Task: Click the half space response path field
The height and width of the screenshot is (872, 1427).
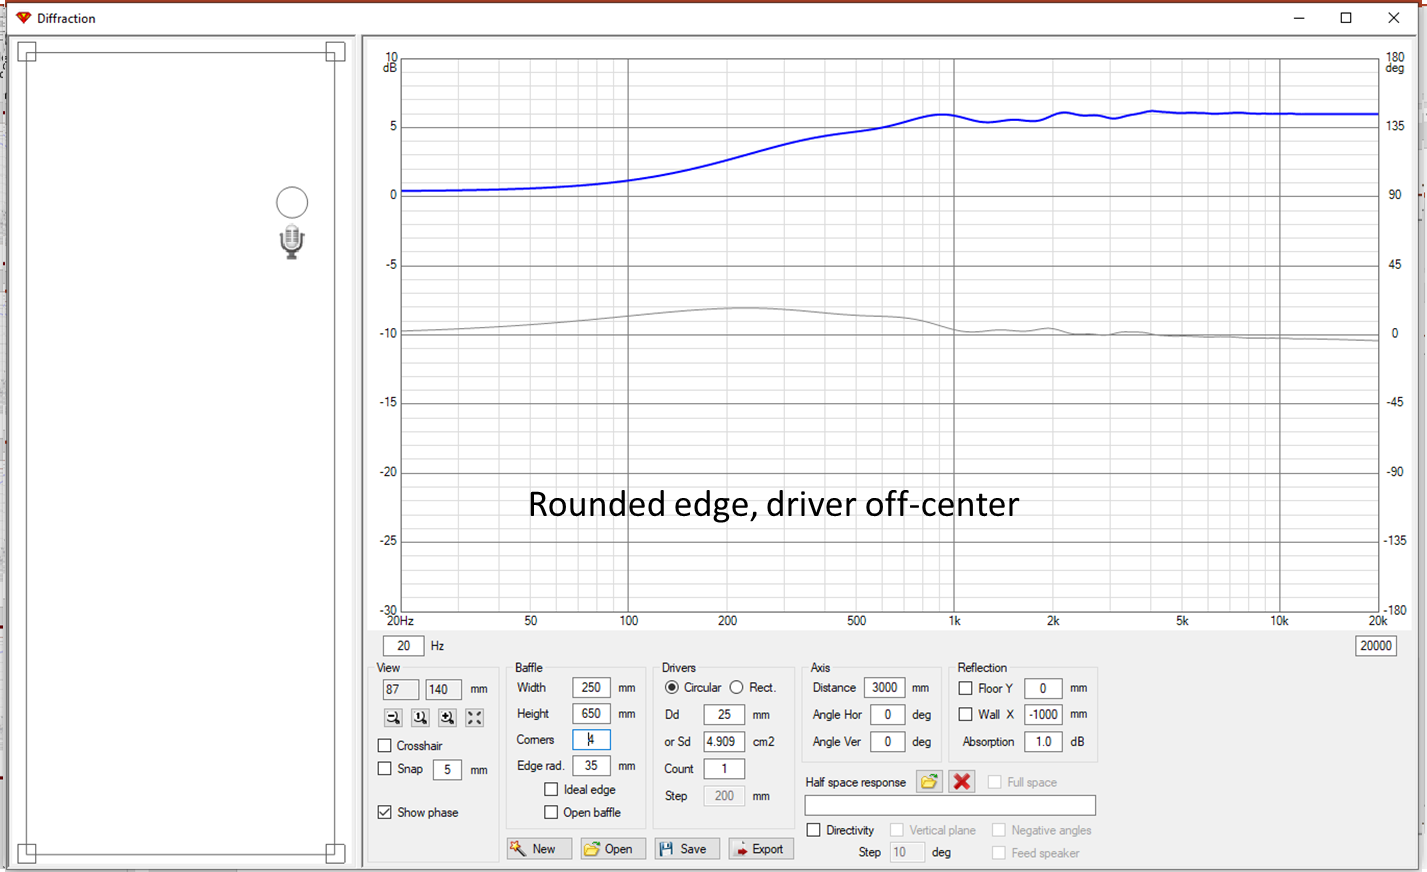Action: tap(950, 806)
